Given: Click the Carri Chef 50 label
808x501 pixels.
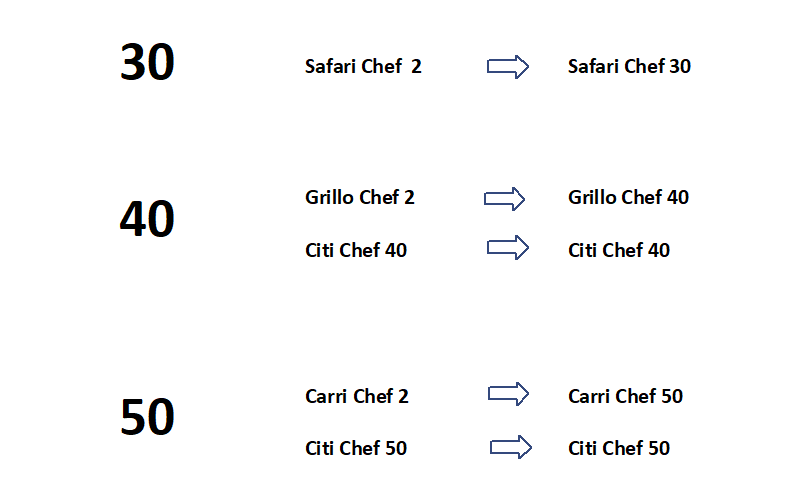Looking at the screenshot, I should pyautogui.click(x=626, y=396).
